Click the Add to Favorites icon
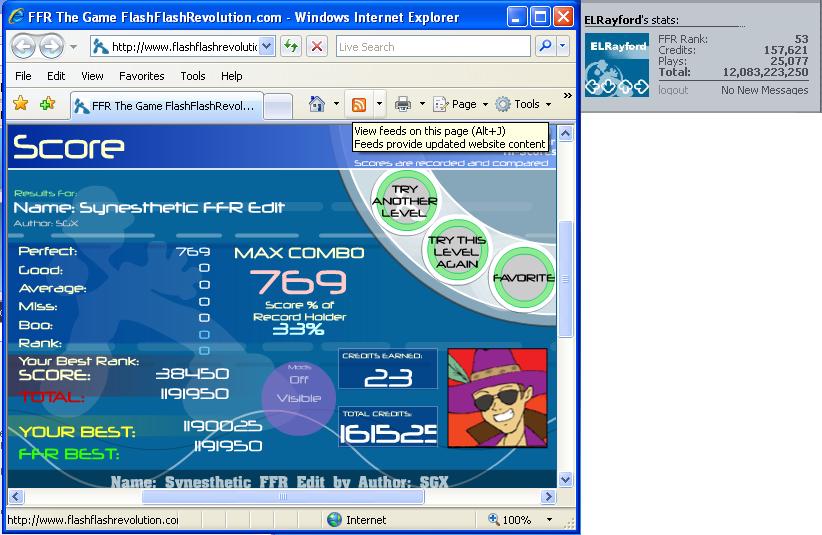The image size is (822, 535). 47,103
